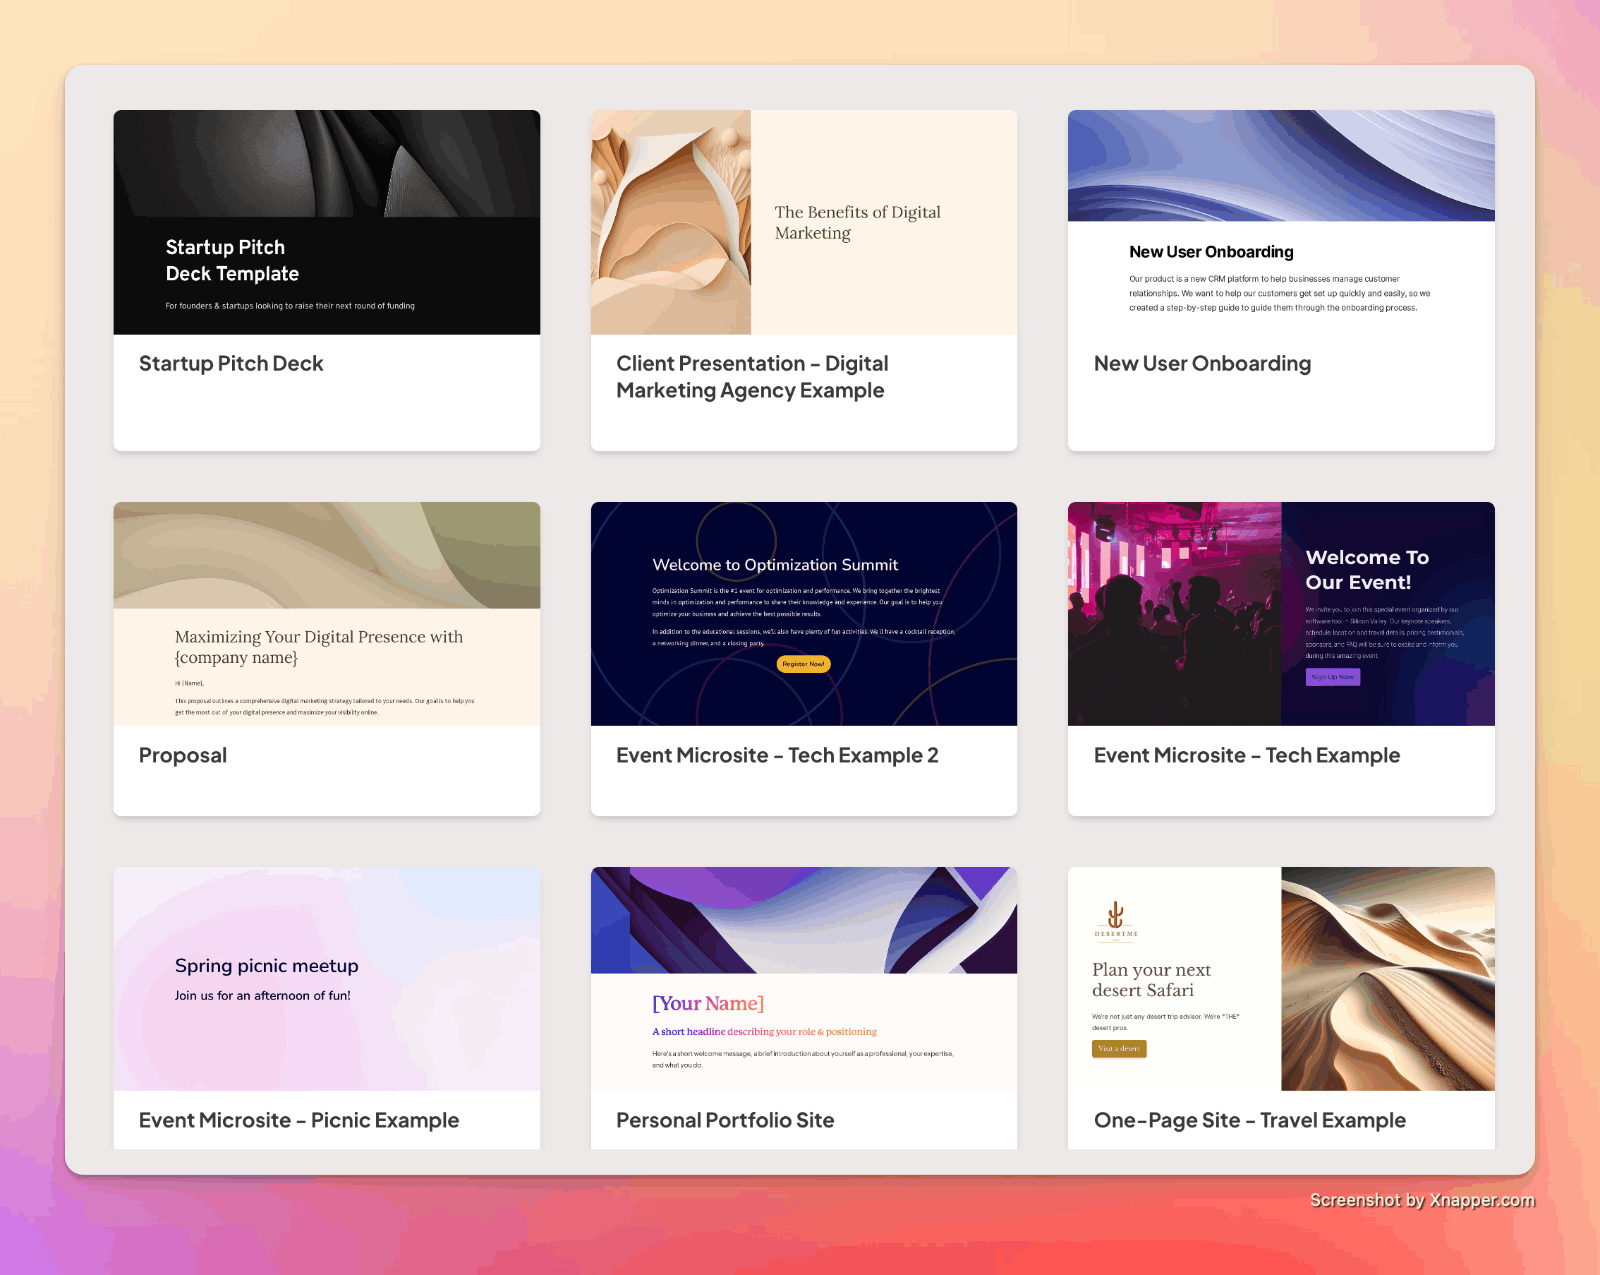The height and width of the screenshot is (1275, 1600).
Task: Click Client Presentation – Digital Marketing Agency Example title
Action: 751,377
